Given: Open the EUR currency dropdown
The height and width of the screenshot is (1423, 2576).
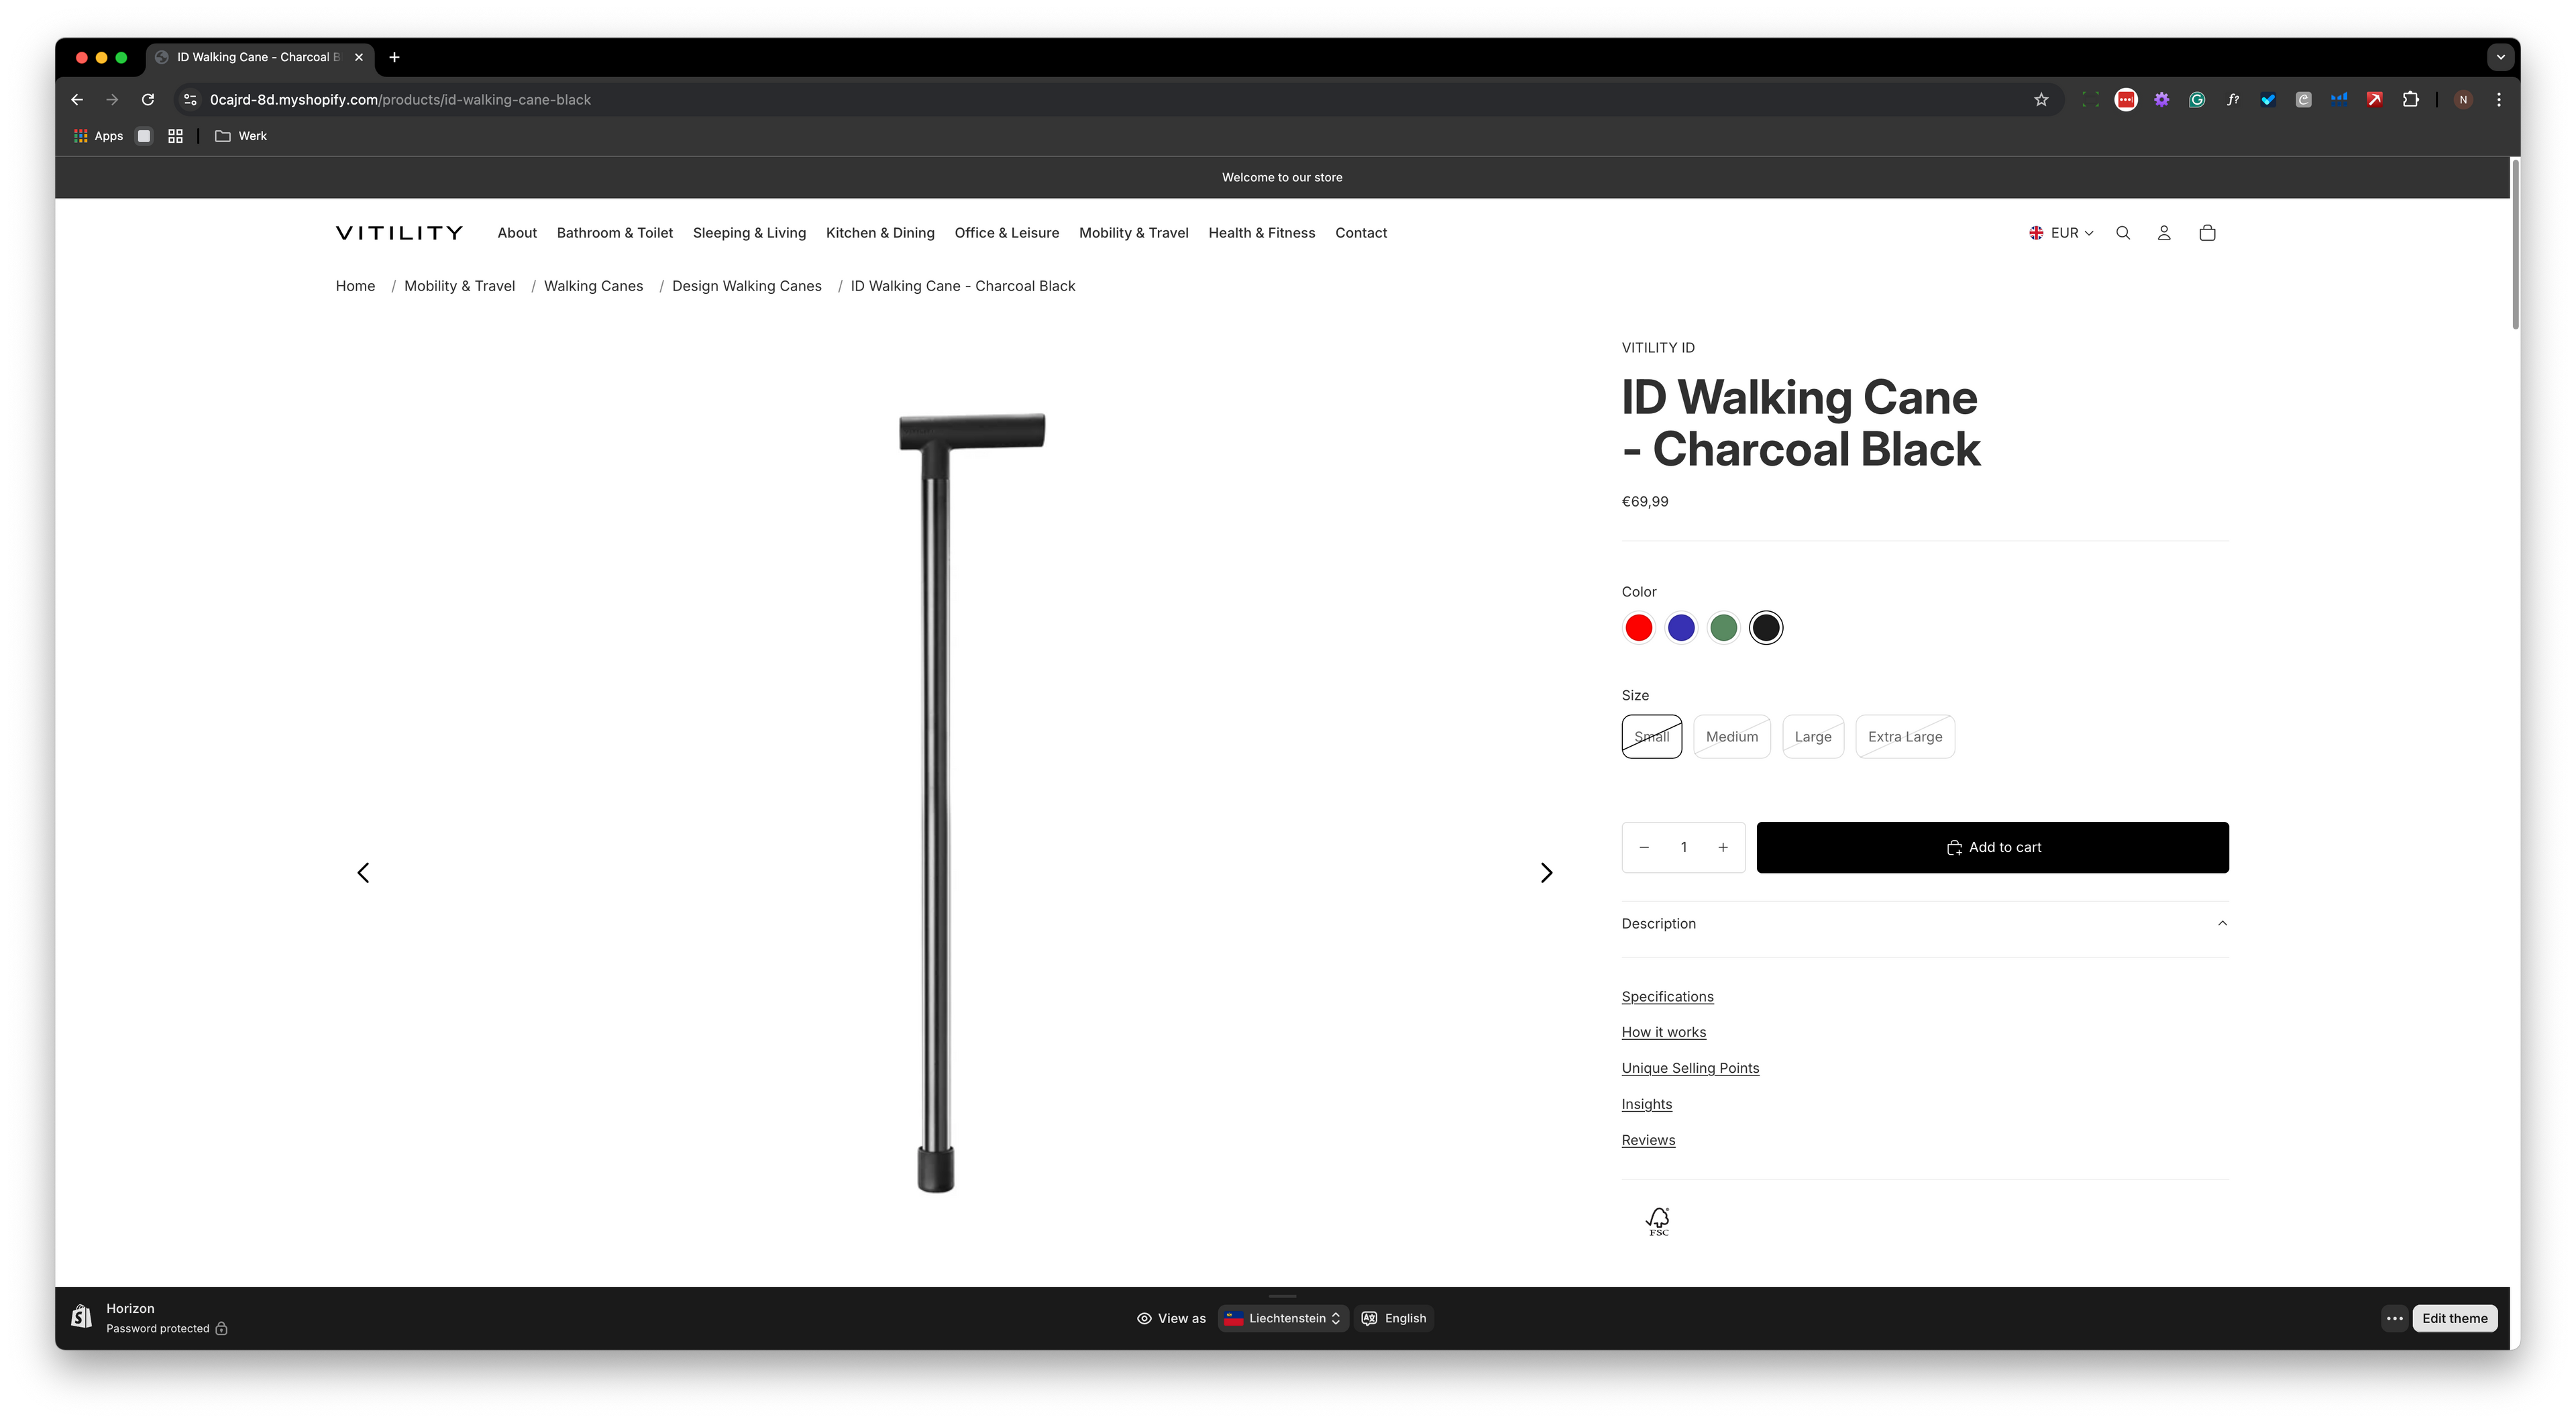Looking at the screenshot, I should pos(2061,233).
